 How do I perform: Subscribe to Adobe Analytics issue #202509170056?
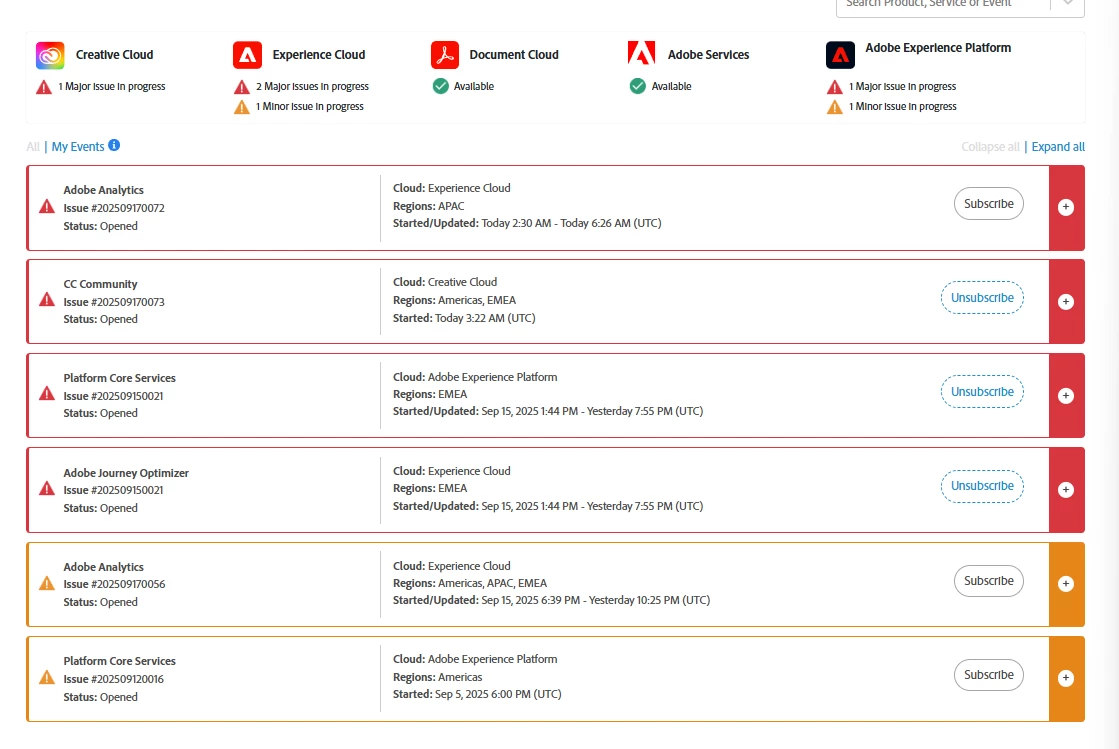(x=988, y=581)
